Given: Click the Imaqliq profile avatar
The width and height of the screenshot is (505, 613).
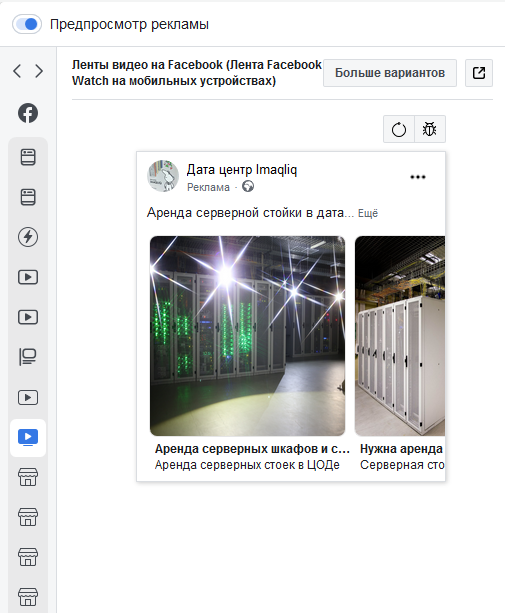Looking at the screenshot, I should 163,176.
